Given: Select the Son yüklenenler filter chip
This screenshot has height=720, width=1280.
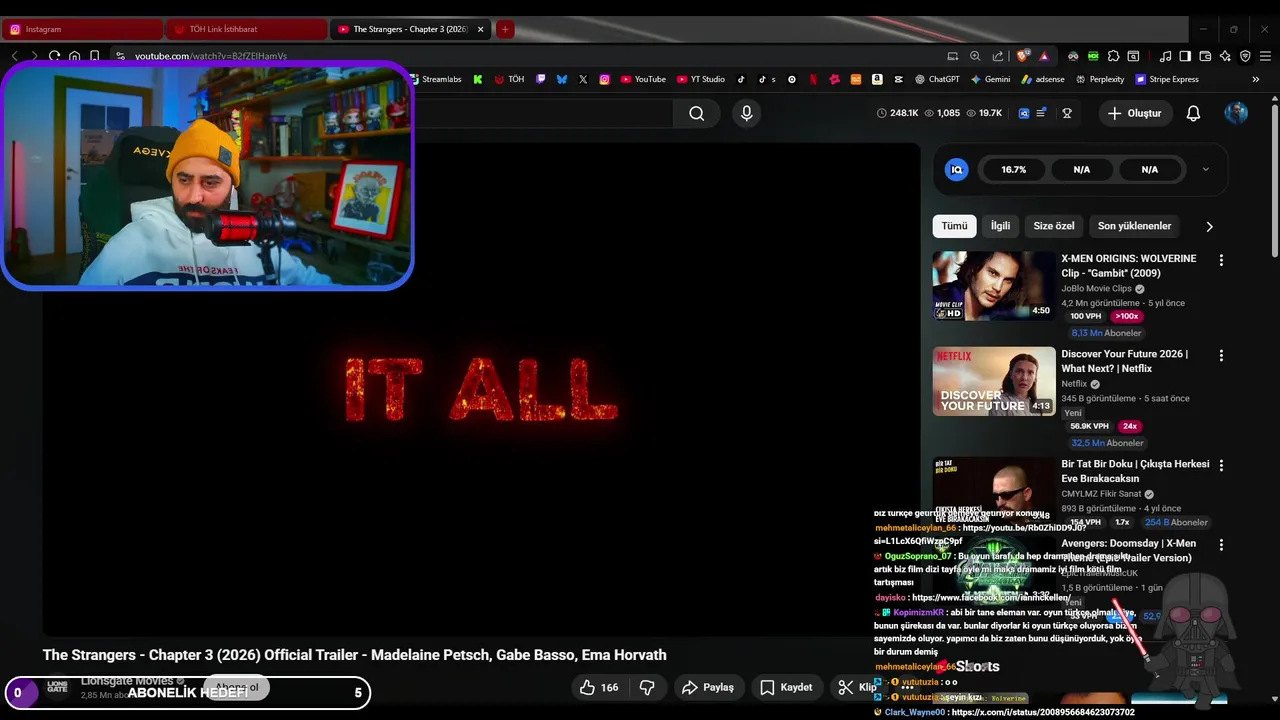Looking at the screenshot, I should (x=1134, y=226).
